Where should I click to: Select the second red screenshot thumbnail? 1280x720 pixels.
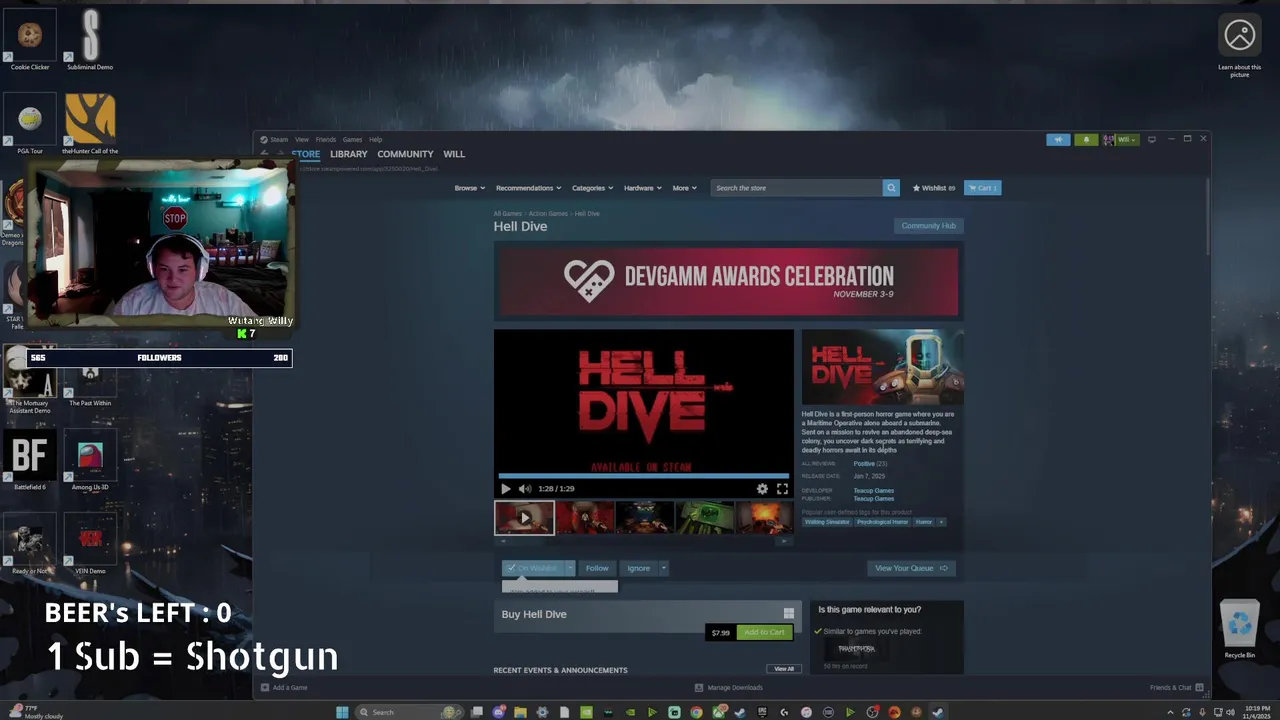click(584, 518)
